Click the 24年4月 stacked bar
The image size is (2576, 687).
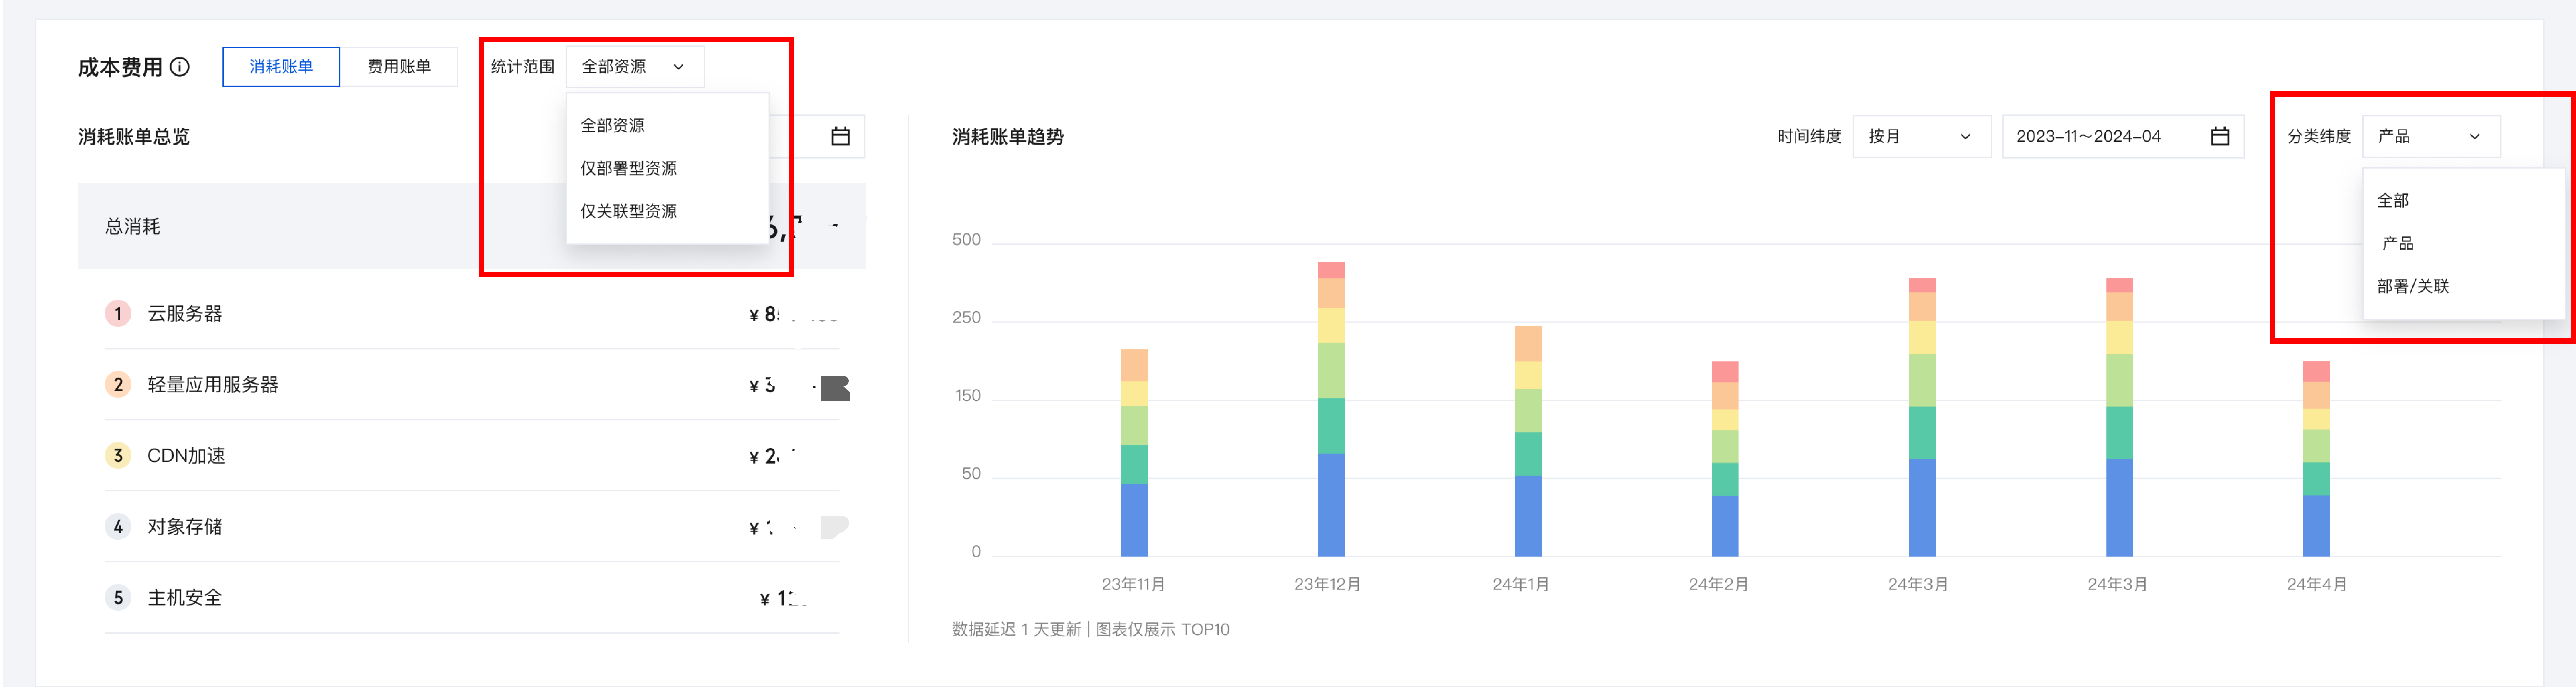click(2316, 459)
